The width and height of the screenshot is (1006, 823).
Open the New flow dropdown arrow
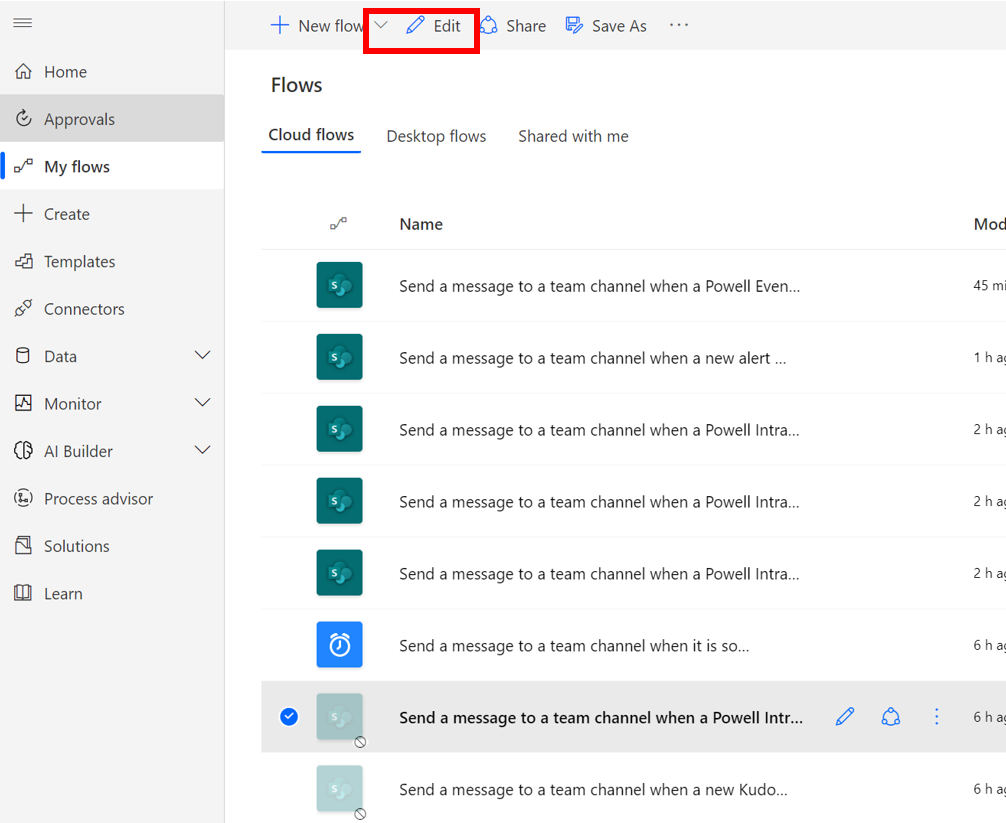tap(381, 26)
